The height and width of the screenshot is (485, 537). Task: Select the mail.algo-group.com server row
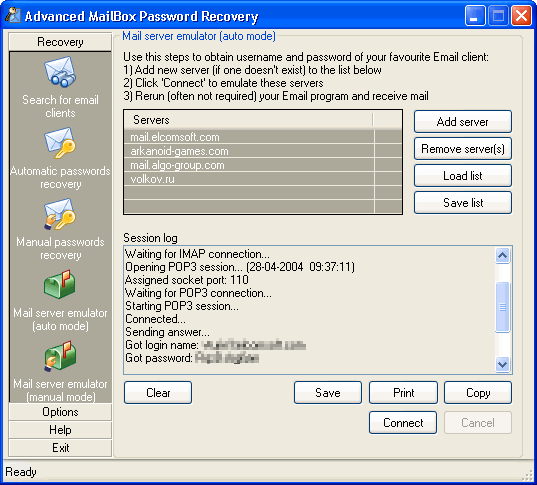click(263, 165)
